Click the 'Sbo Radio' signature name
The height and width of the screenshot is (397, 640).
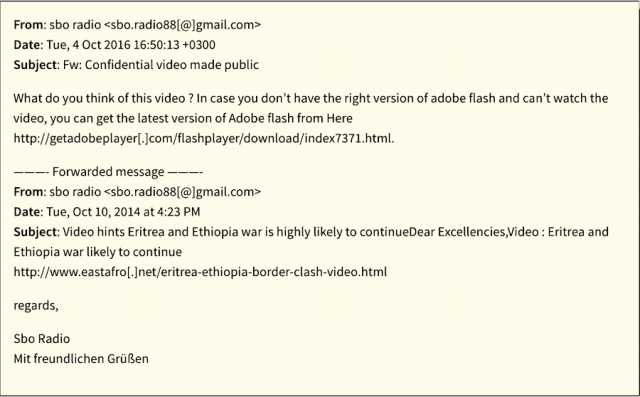click(x=42, y=339)
